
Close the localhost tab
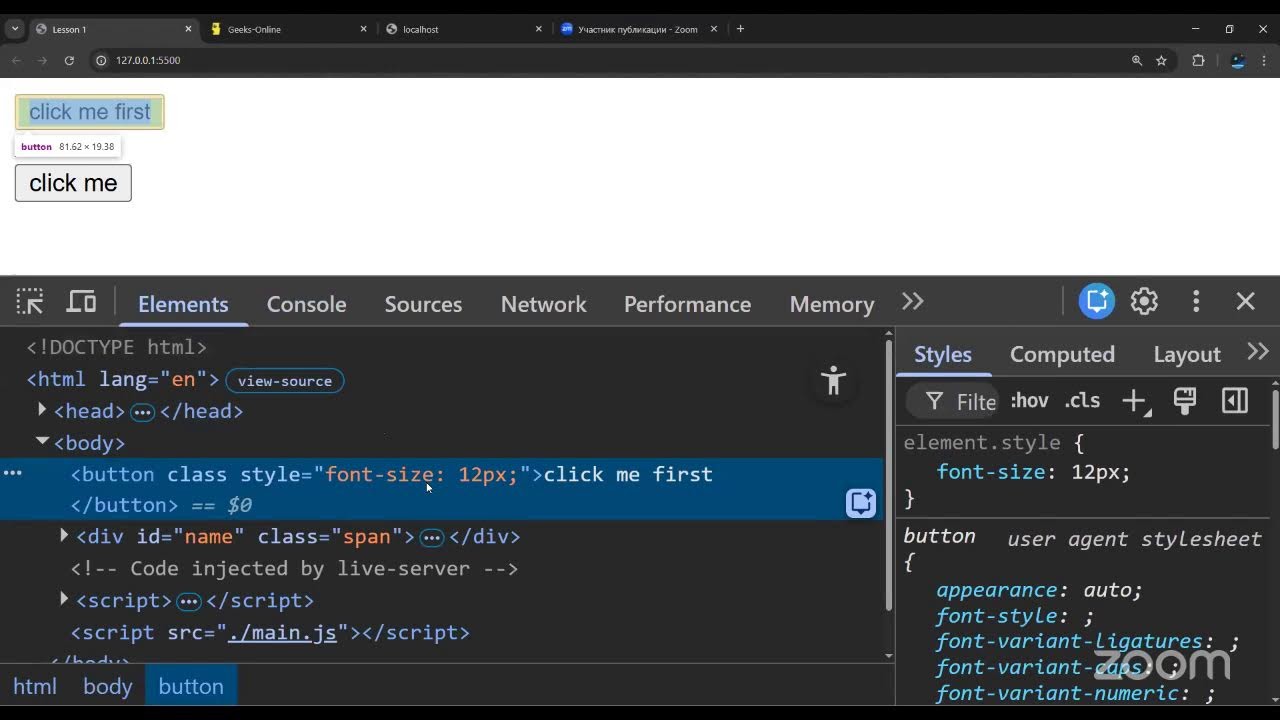[x=539, y=29]
